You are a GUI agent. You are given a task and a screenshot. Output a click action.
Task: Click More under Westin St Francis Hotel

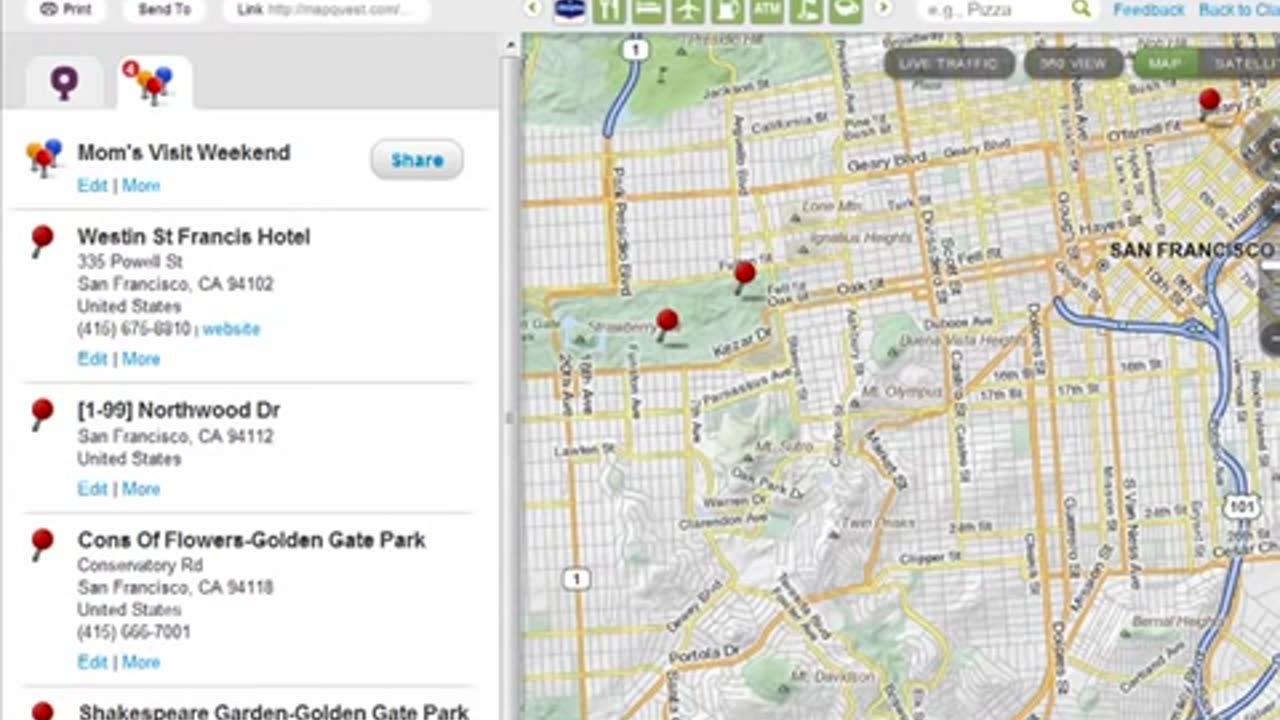pyautogui.click(x=141, y=359)
